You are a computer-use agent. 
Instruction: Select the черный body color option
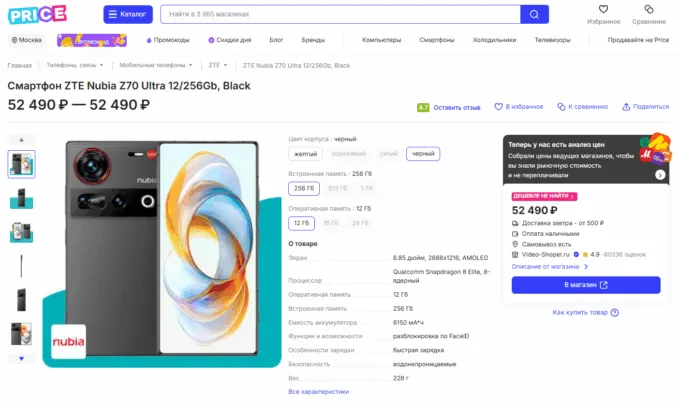click(422, 154)
